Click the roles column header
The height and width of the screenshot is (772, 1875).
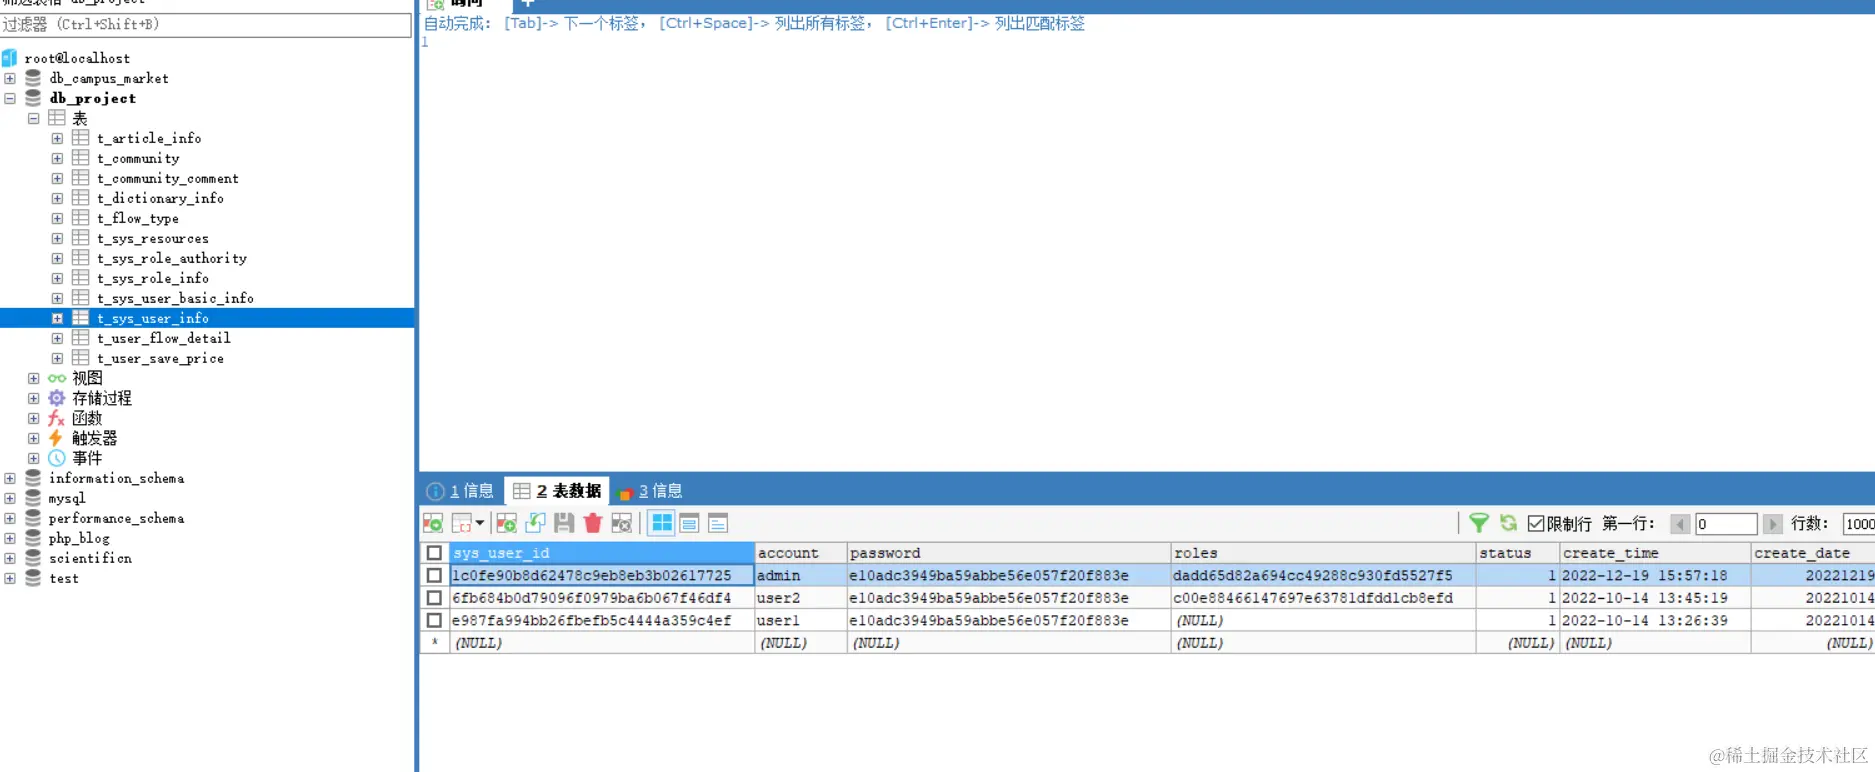click(x=1323, y=553)
